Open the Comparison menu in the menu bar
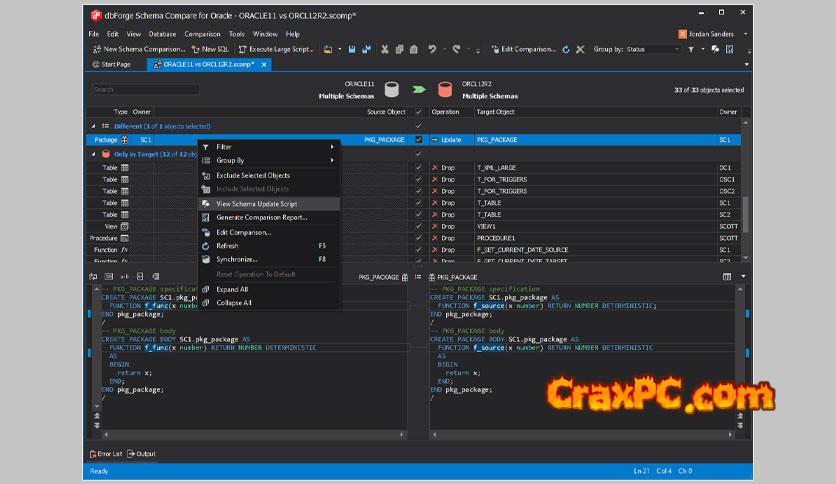The width and height of the screenshot is (836, 484). [x=202, y=34]
